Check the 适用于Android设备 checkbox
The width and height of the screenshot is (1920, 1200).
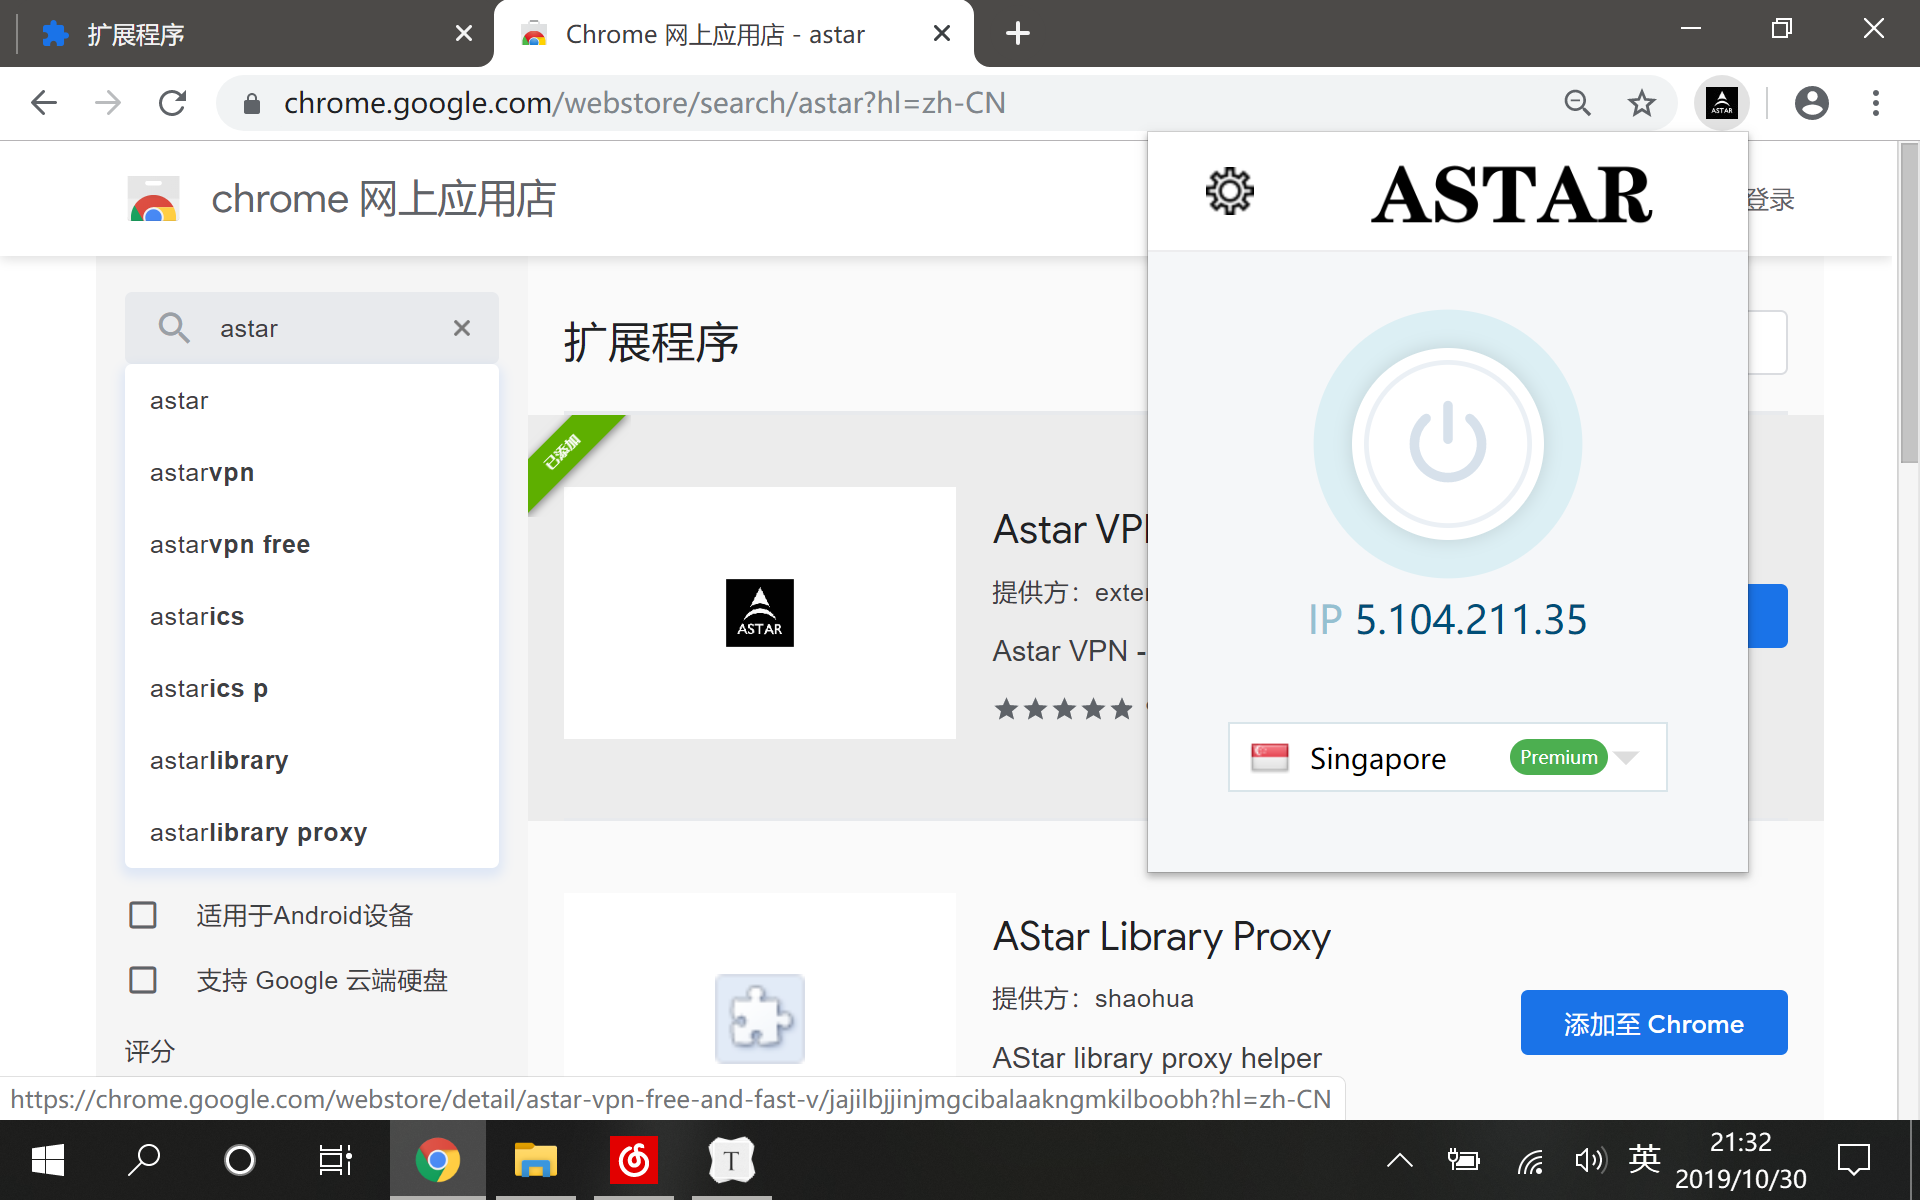pyautogui.click(x=143, y=915)
